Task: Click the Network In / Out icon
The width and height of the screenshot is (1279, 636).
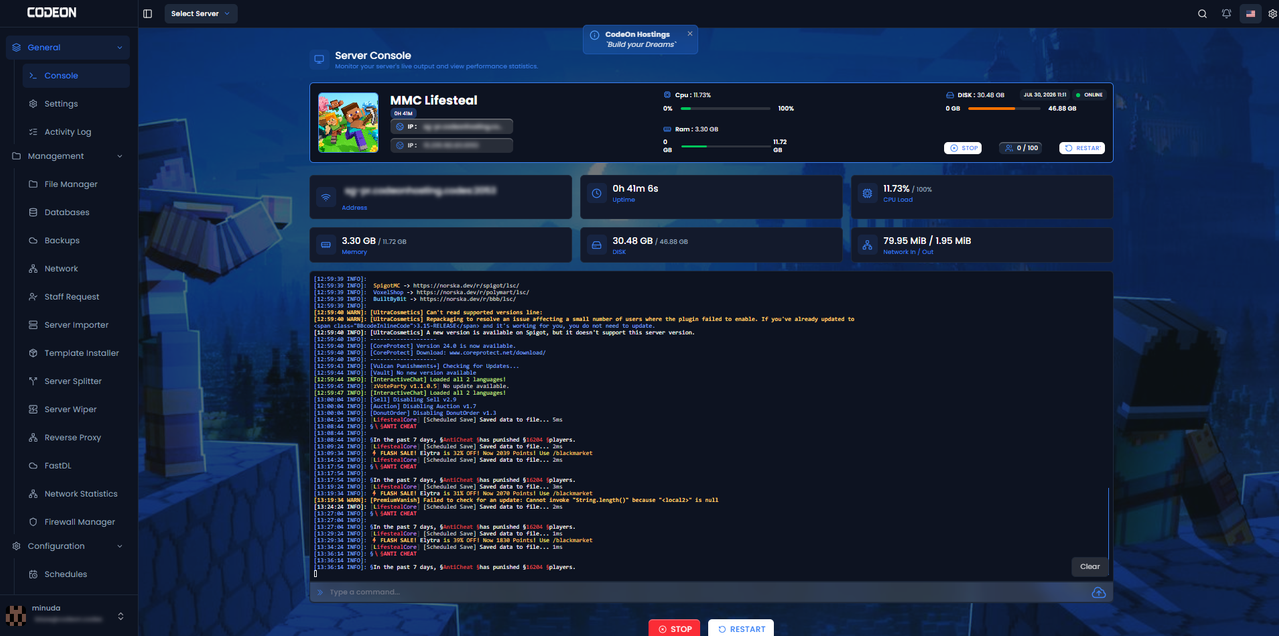Action: [867, 245]
